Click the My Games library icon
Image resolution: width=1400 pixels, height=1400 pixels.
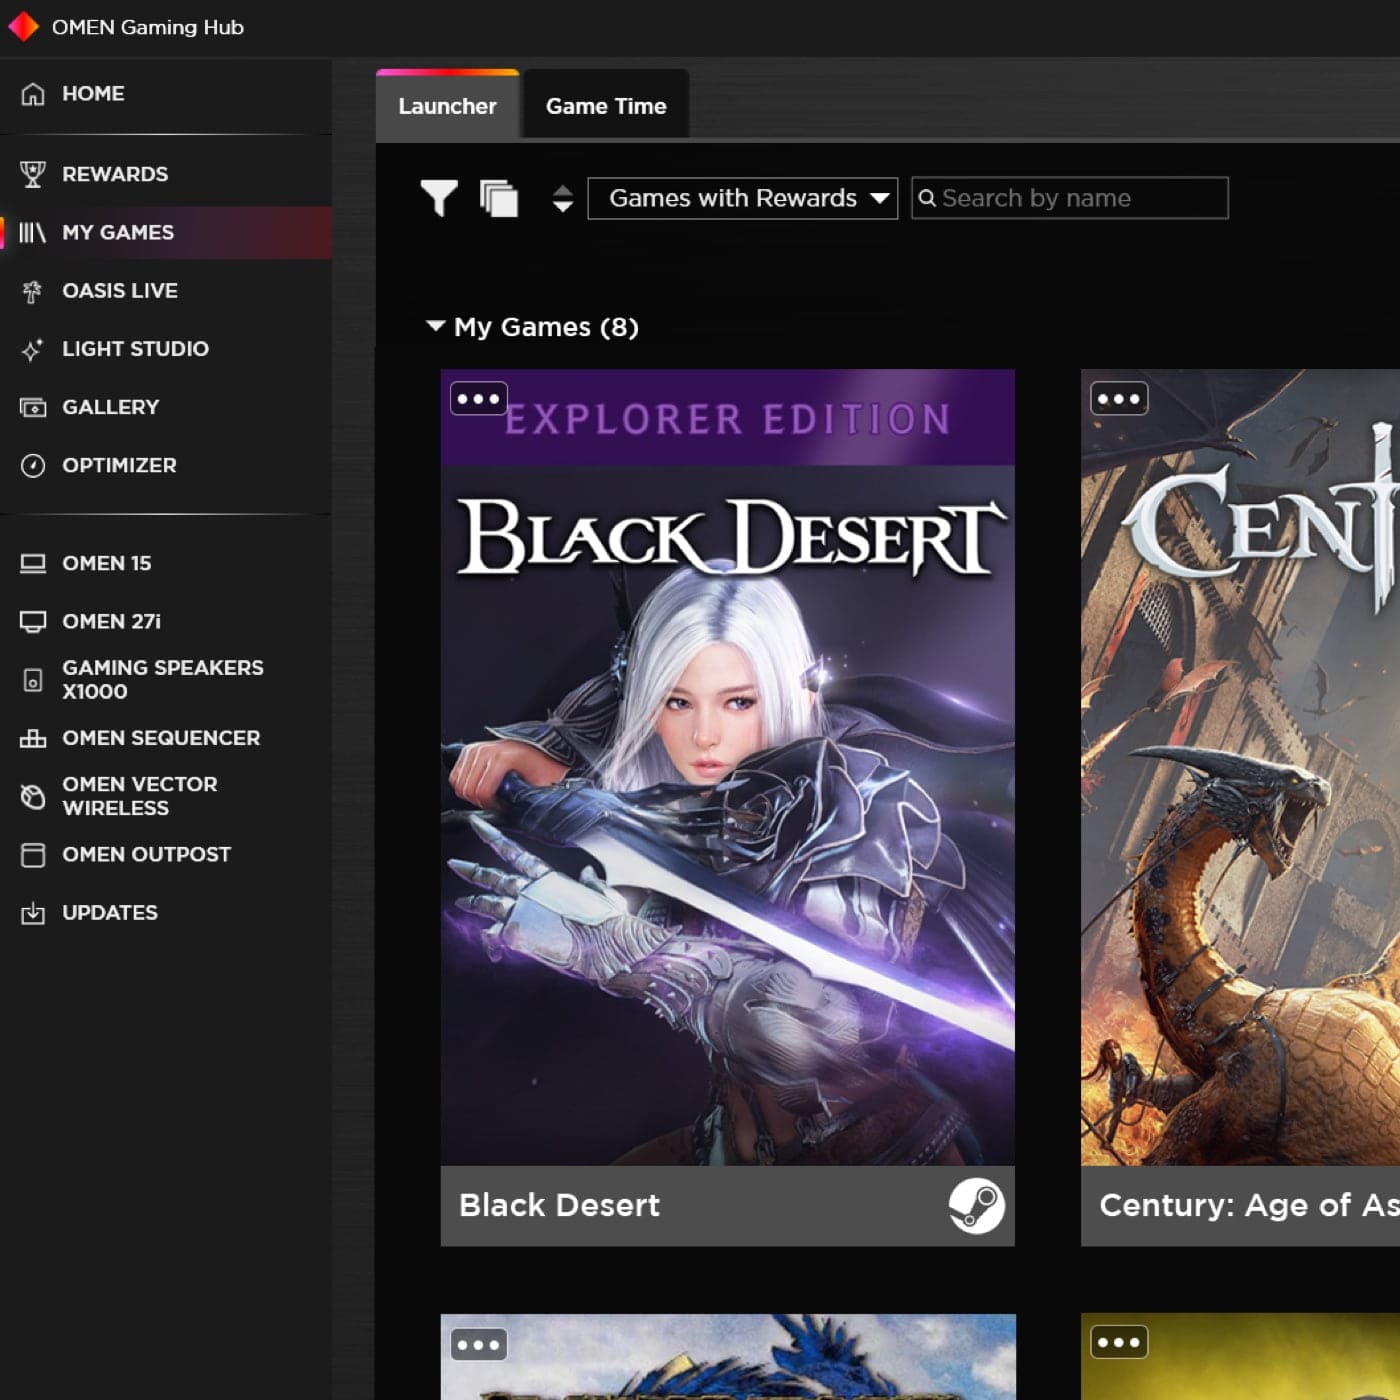(x=33, y=232)
